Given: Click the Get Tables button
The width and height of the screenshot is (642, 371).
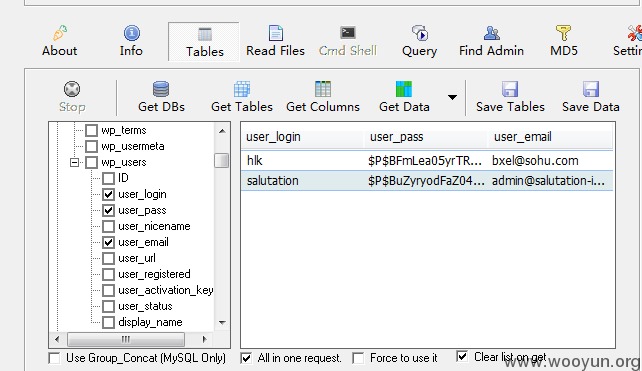Looking at the screenshot, I should (x=242, y=97).
